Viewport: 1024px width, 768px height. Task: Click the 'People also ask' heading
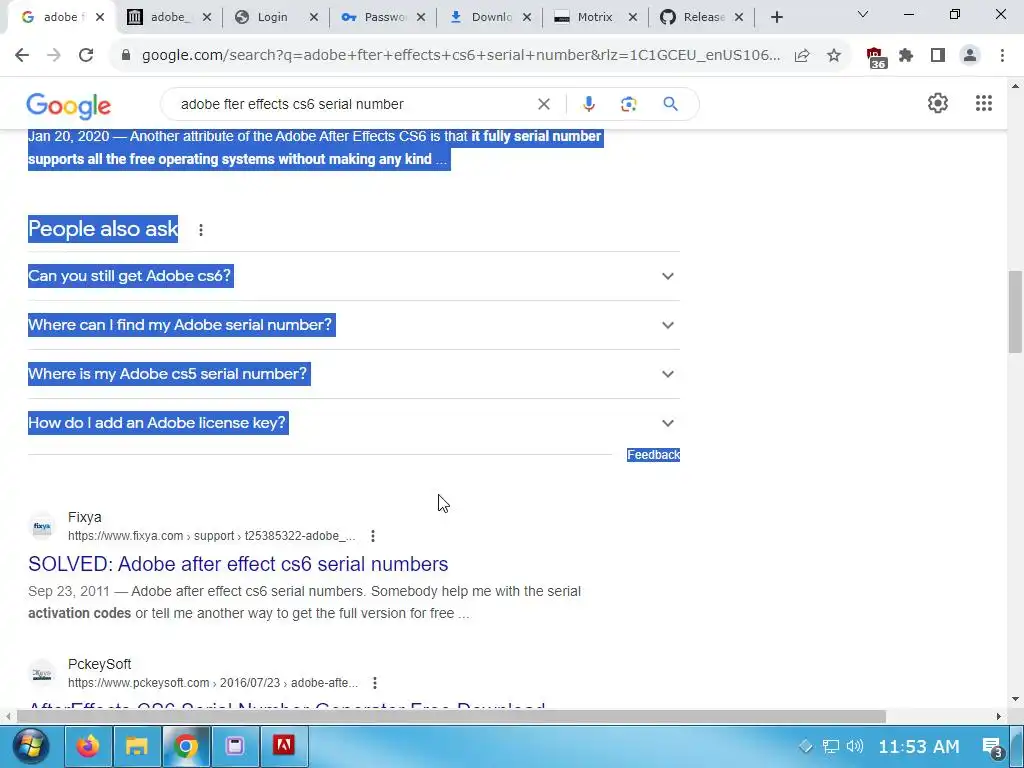pyautogui.click(x=103, y=229)
